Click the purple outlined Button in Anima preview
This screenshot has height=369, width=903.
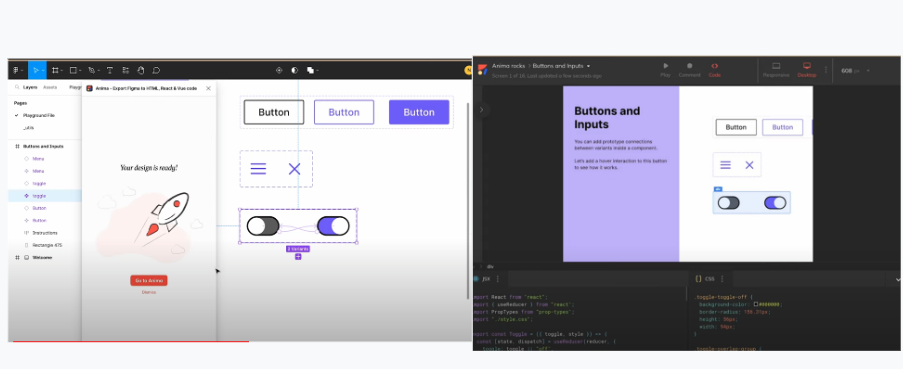tap(782, 127)
